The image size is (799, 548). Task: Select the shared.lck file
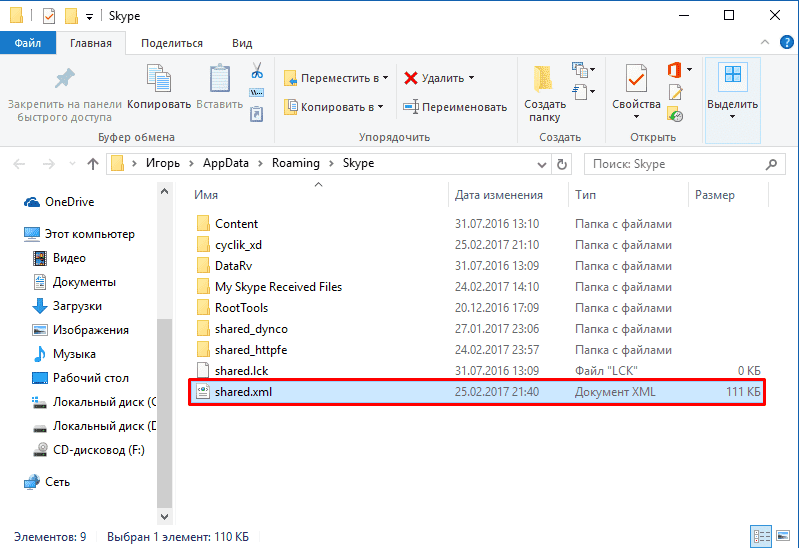[x=477, y=371]
